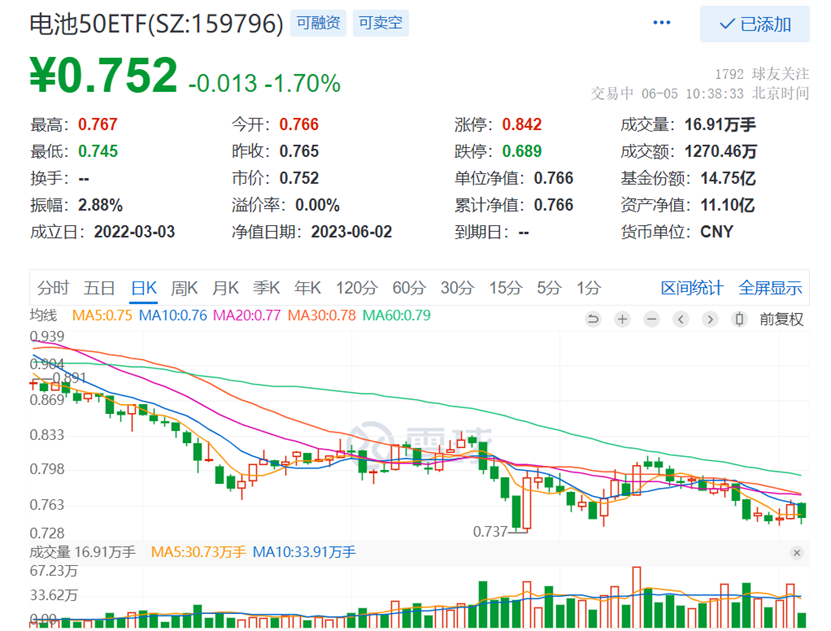
Task: Click the 成交量 value 16.91万手
Action: pos(720,125)
